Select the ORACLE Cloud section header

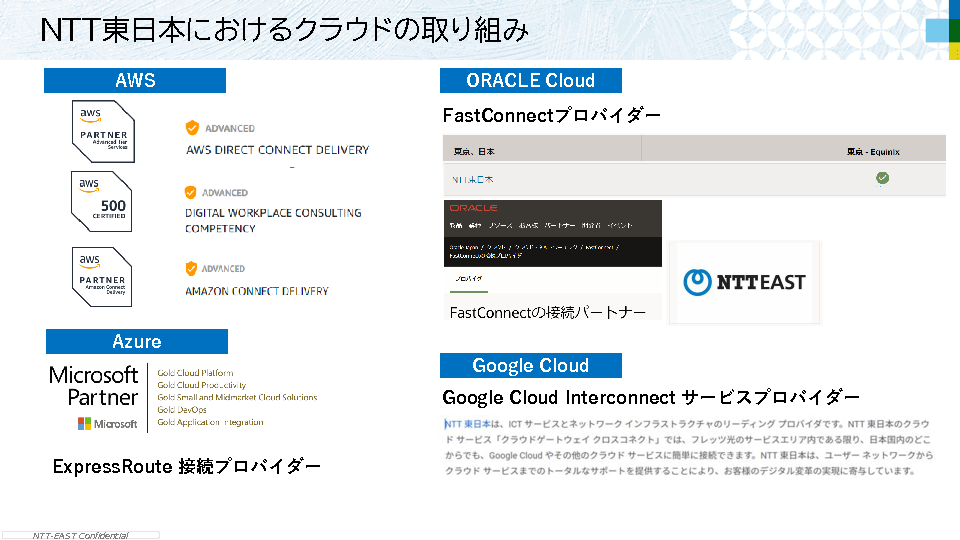(x=530, y=81)
